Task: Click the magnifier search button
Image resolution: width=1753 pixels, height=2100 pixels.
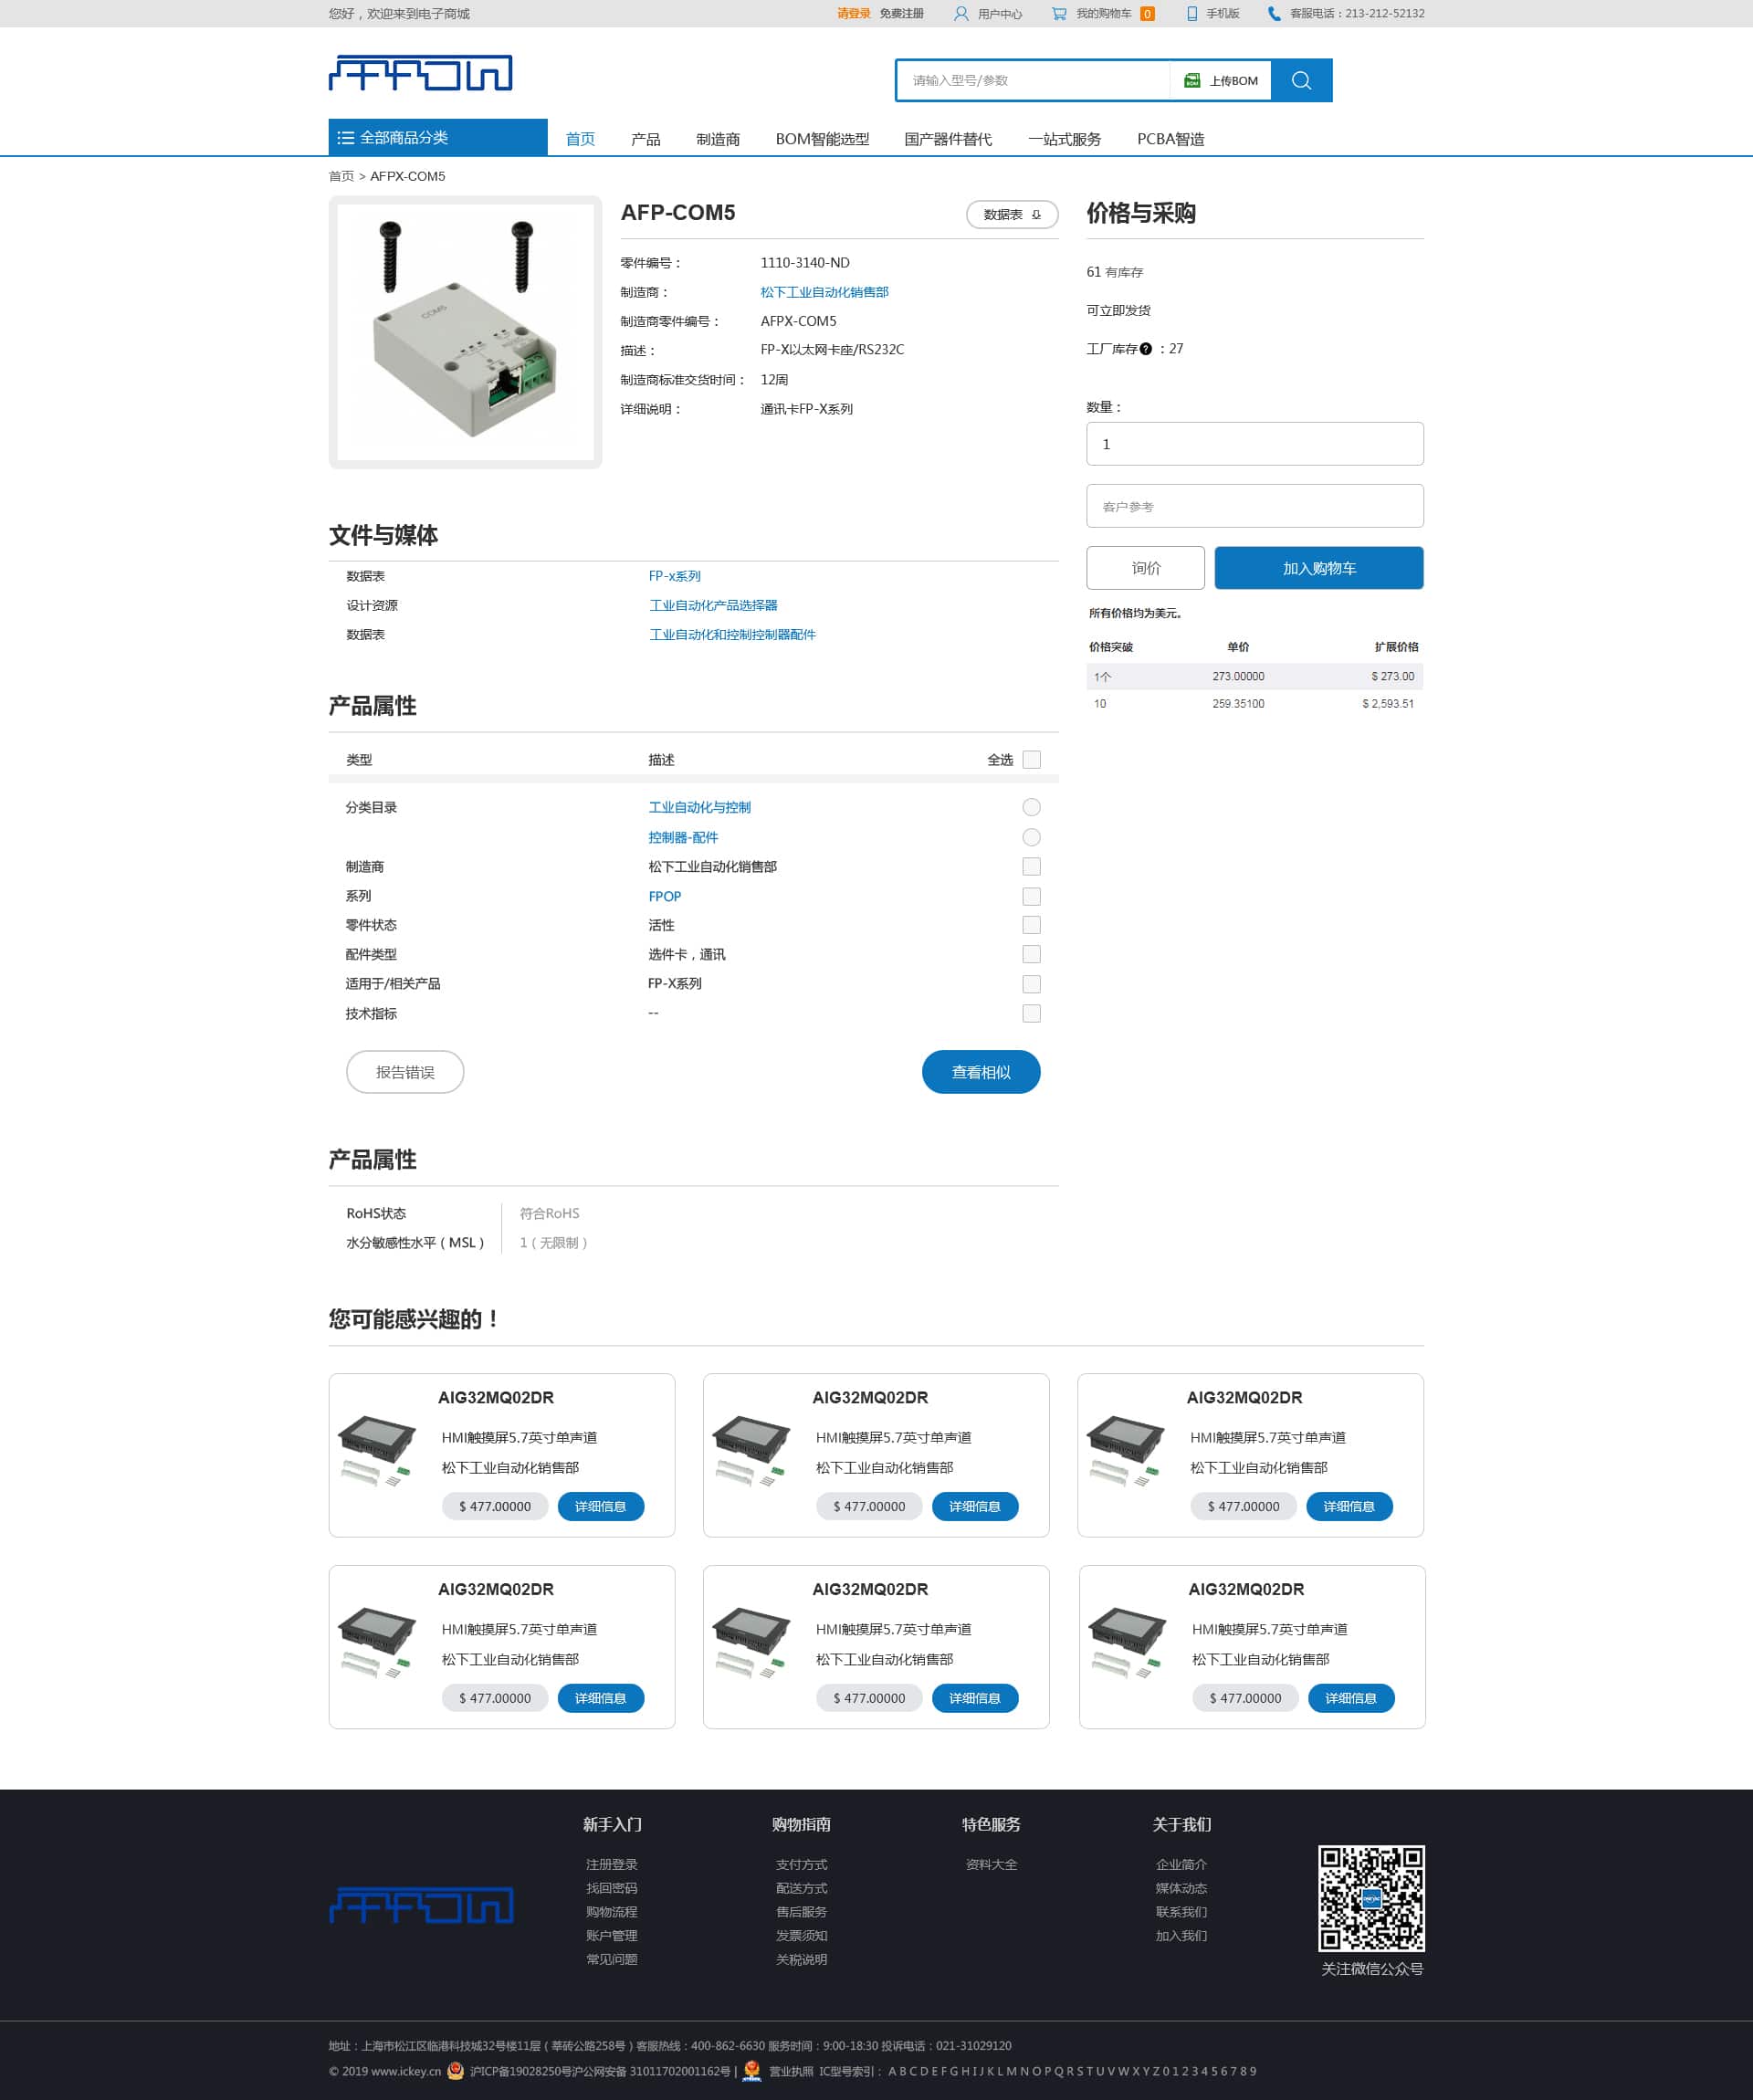Action: 1300,81
